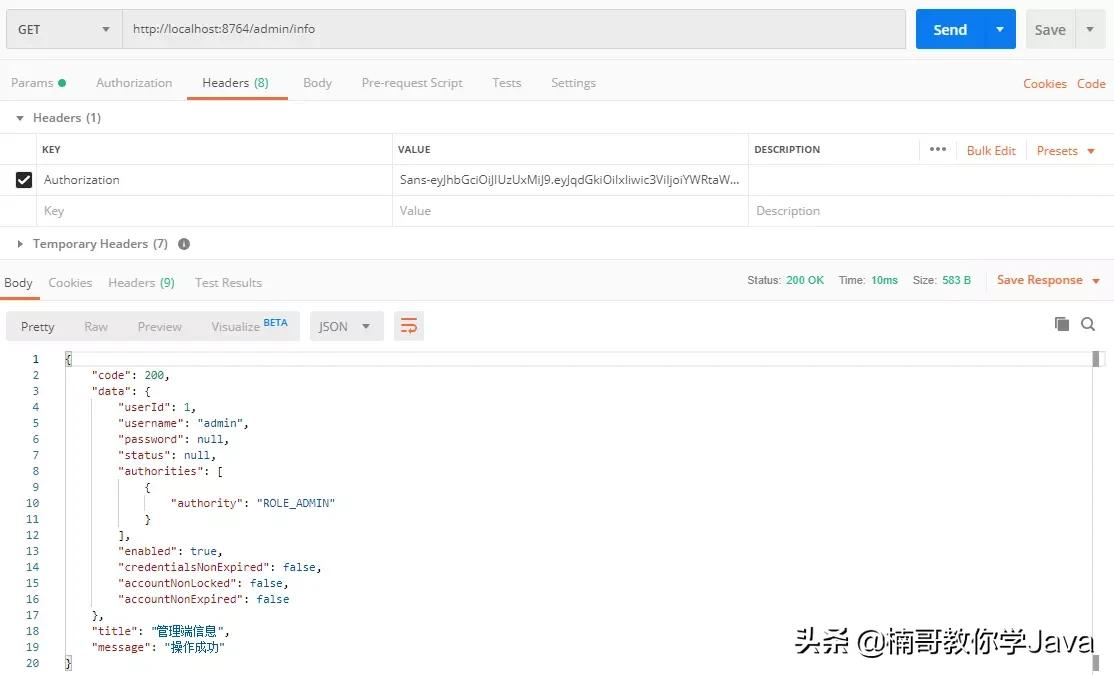1114x675 pixels.
Task: Uncheck the Authorization header checkbox
Action: click(25, 179)
